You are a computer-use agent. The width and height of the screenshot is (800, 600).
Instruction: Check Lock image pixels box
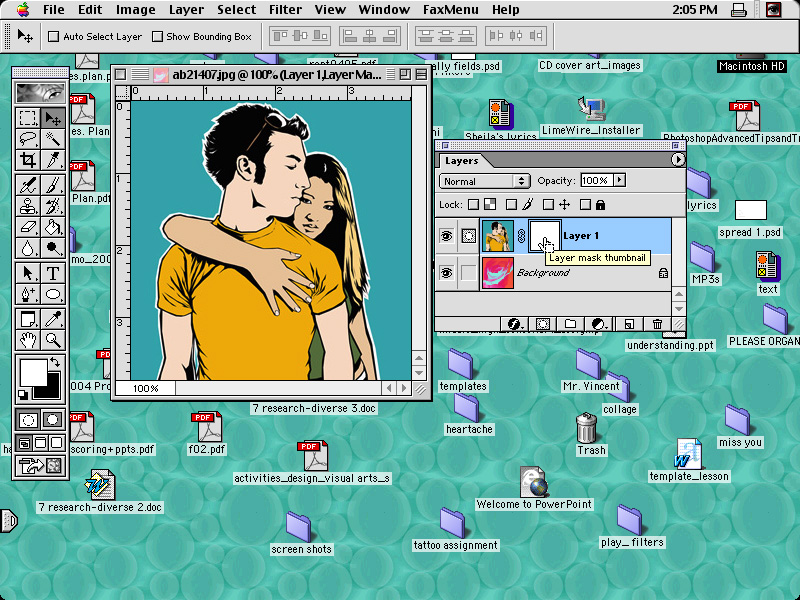click(x=511, y=205)
